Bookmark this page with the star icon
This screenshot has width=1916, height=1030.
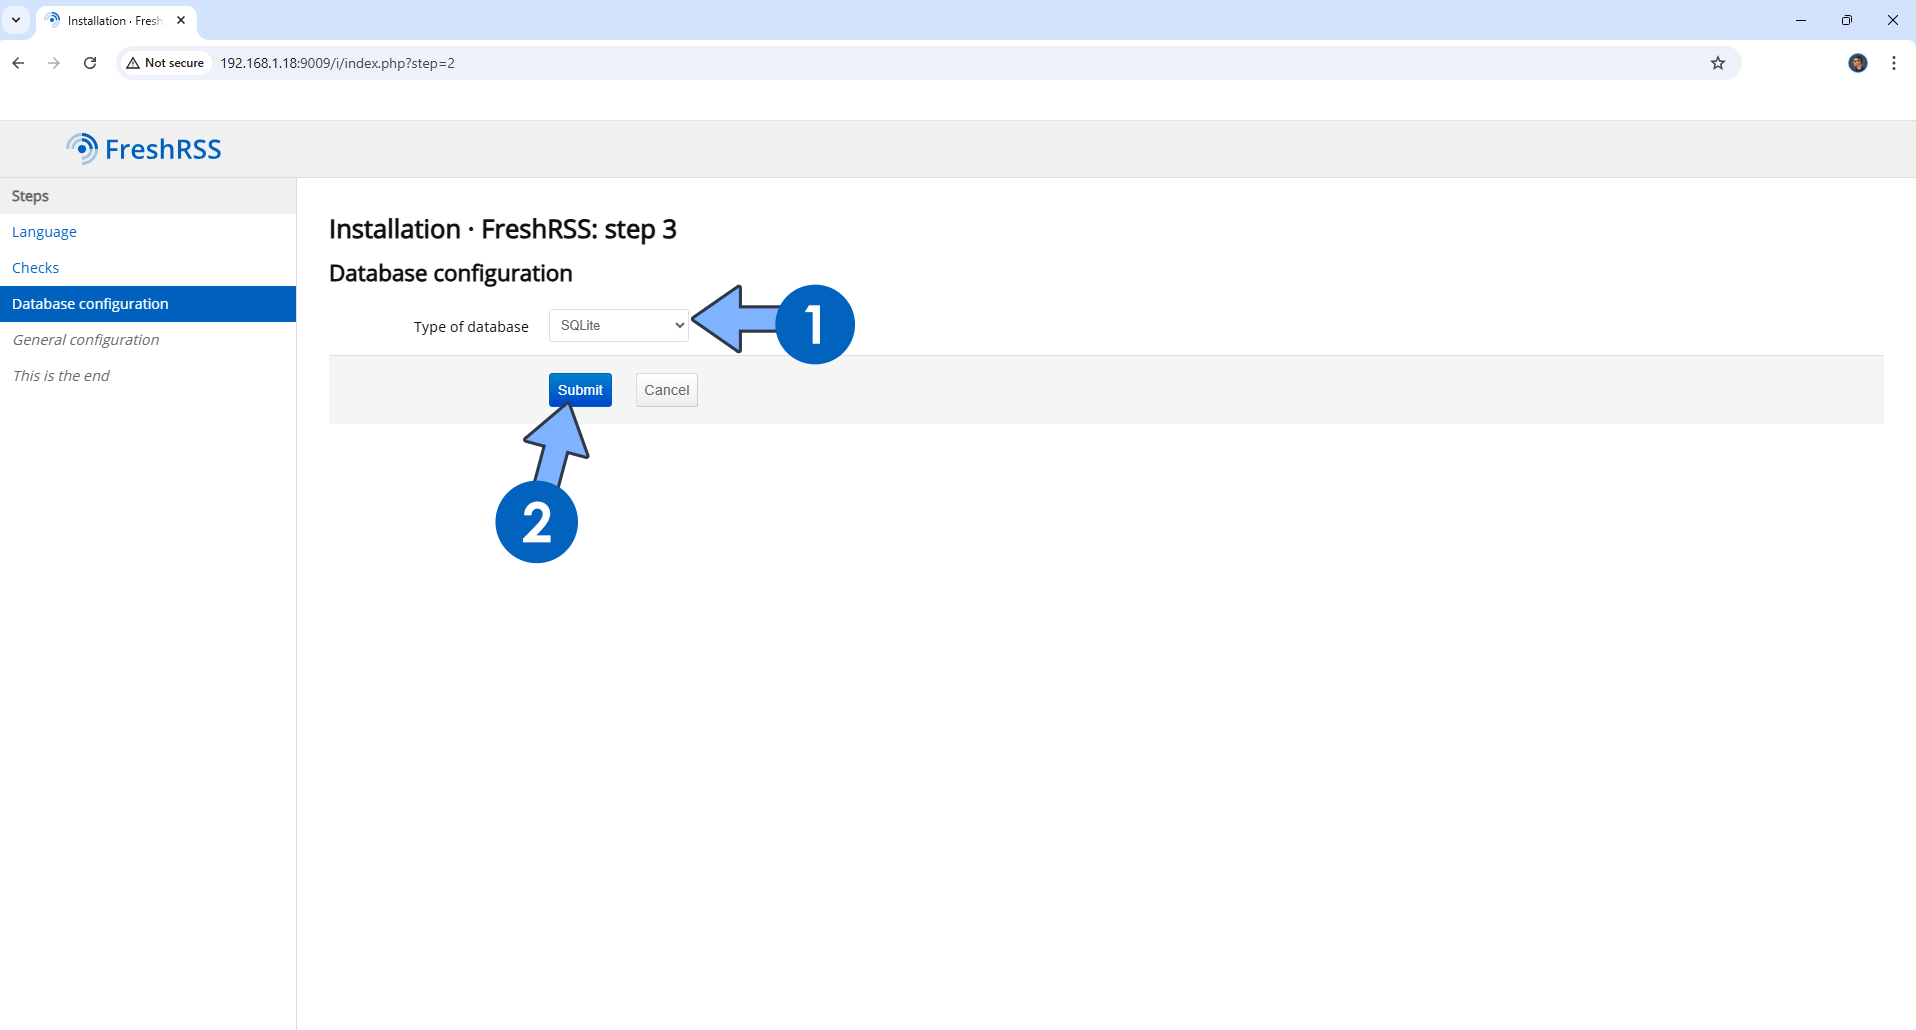pyautogui.click(x=1718, y=63)
